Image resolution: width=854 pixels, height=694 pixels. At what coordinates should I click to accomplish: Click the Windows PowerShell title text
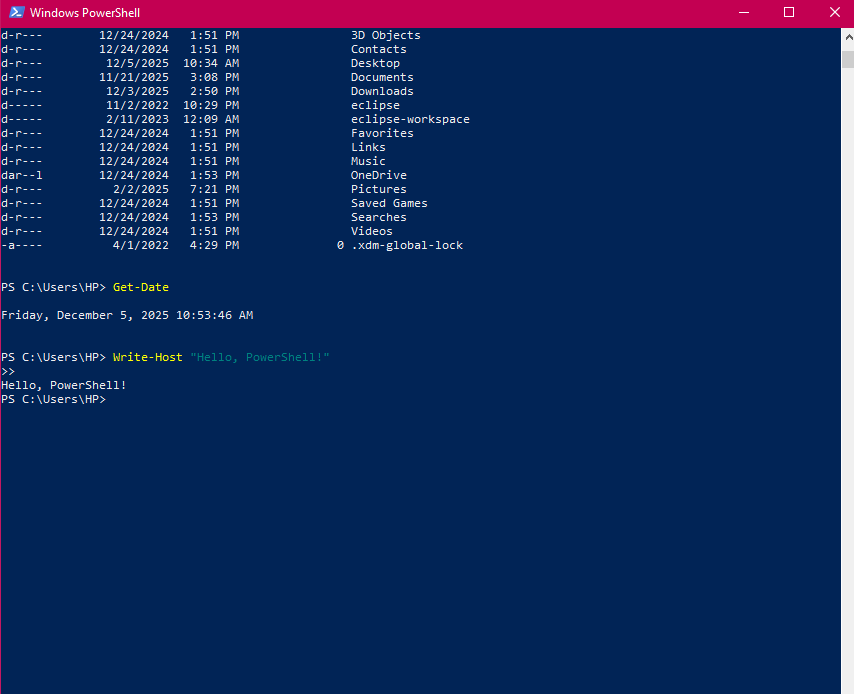85,13
